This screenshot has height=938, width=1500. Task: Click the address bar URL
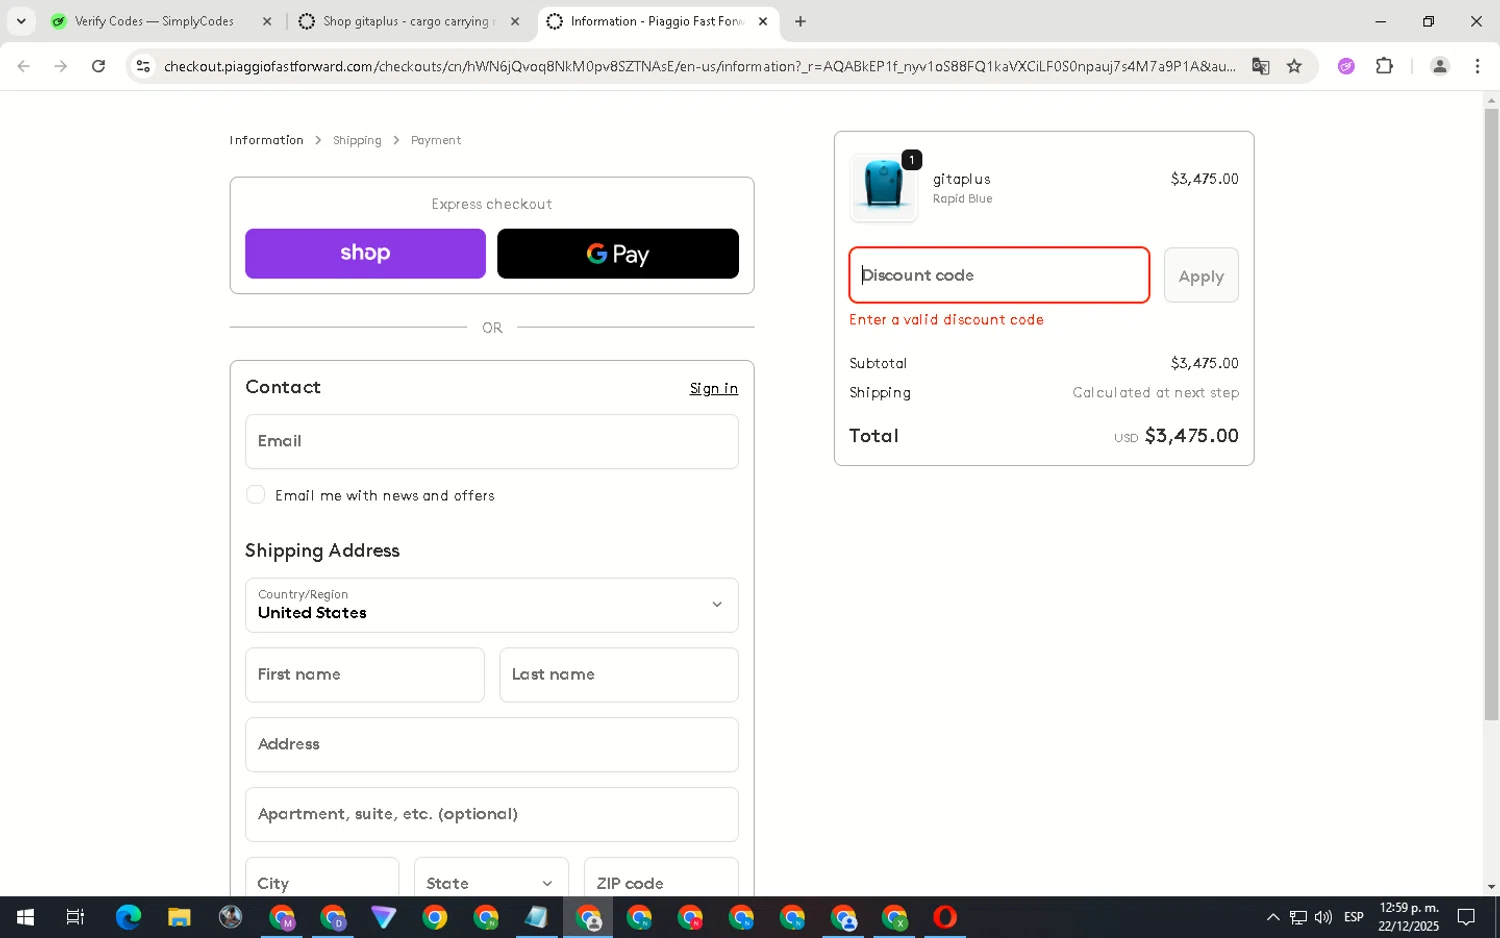pos(699,66)
